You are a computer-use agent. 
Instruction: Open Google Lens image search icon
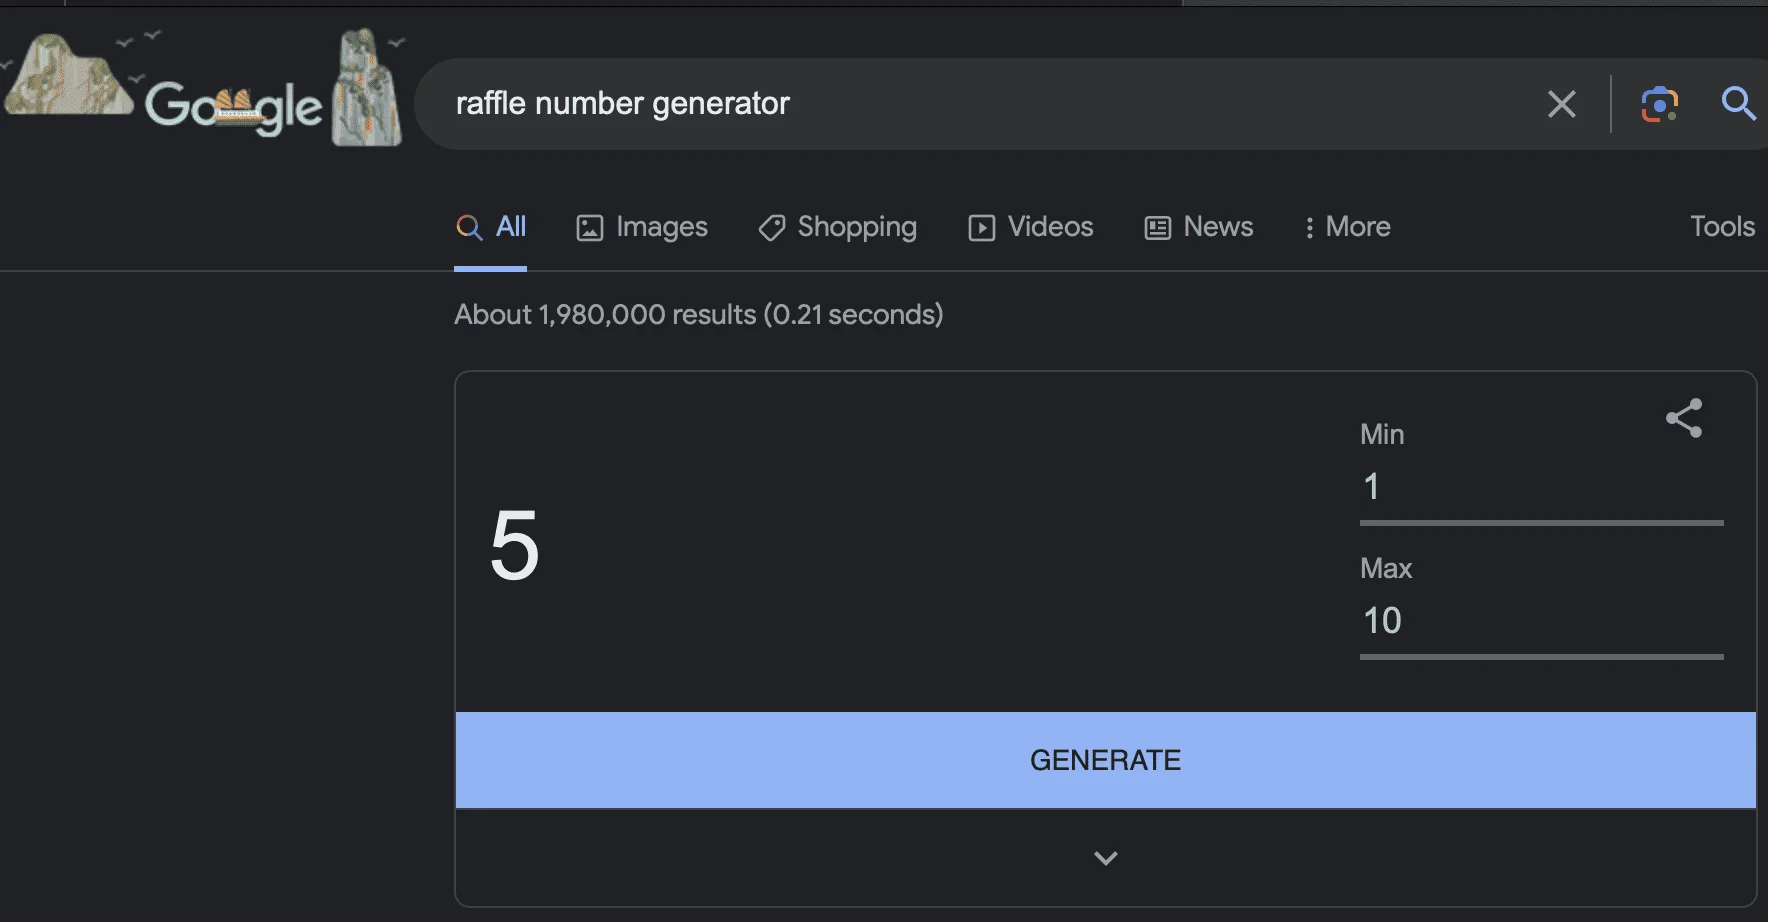pyautogui.click(x=1659, y=104)
